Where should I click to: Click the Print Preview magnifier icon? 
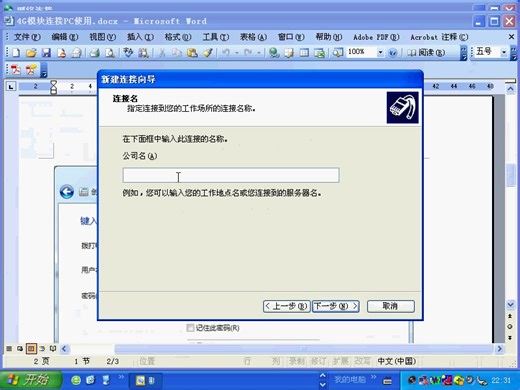pos(110,52)
